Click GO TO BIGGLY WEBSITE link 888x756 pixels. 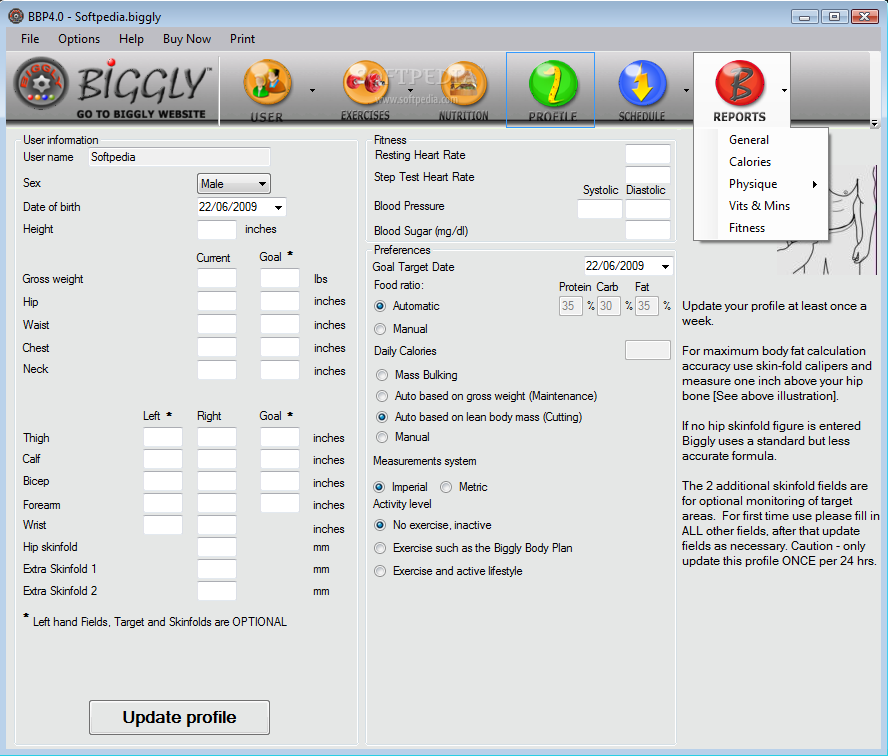[x=141, y=114]
